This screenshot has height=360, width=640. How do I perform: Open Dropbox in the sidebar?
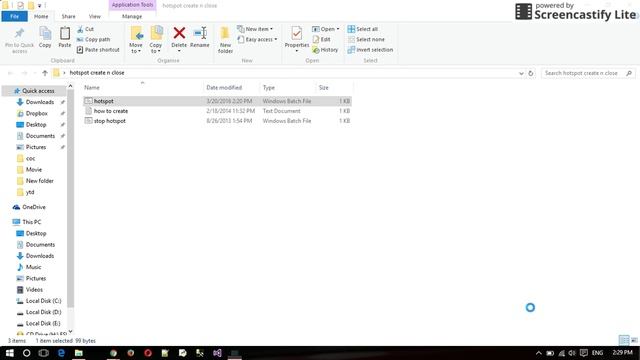click(37, 113)
